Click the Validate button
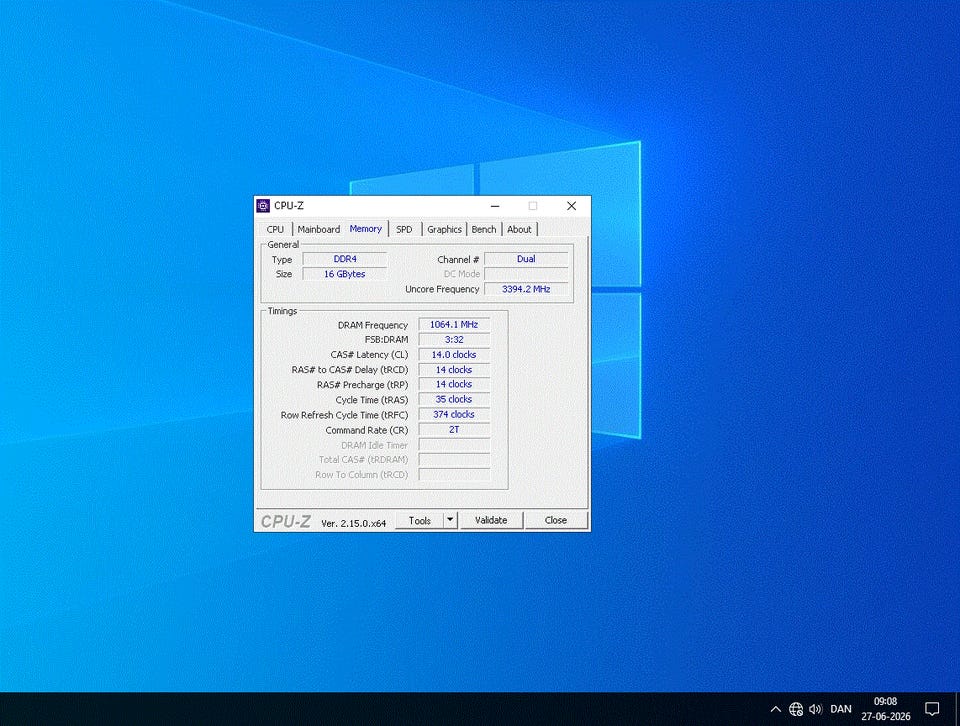This screenshot has width=960, height=726. click(491, 520)
